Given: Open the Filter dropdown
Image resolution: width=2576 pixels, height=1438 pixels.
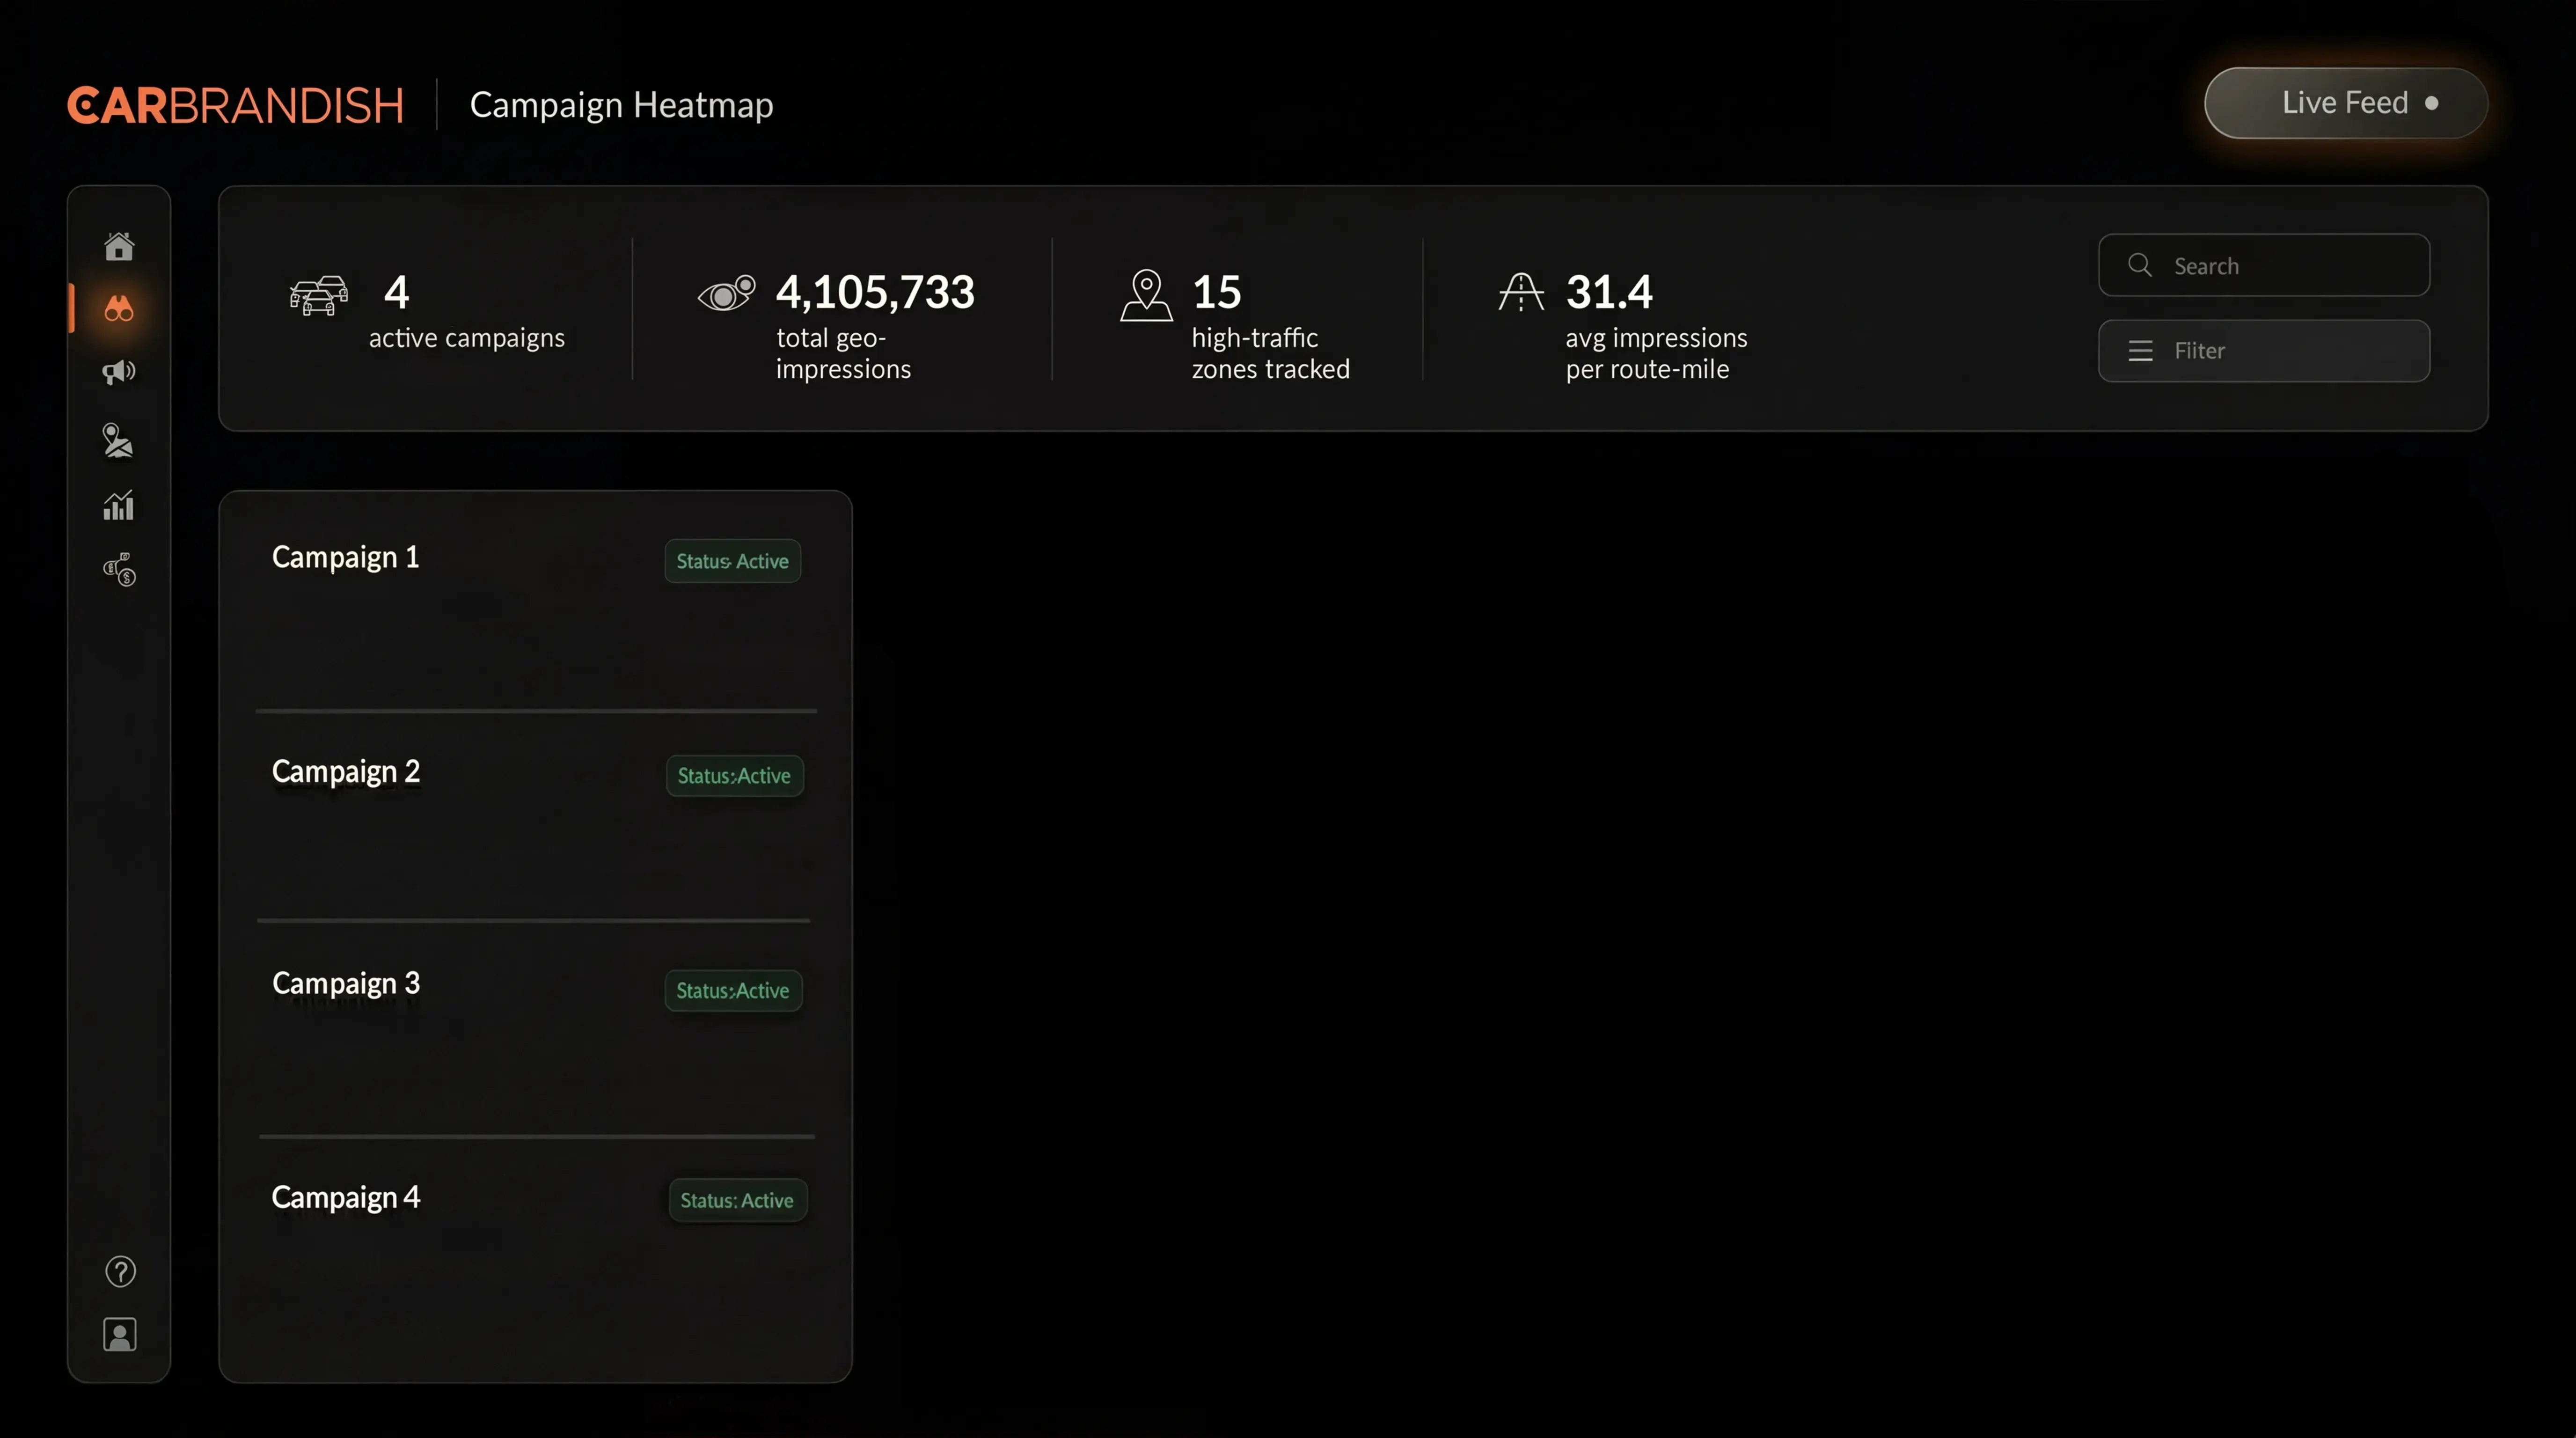Looking at the screenshot, I should click(2263, 351).
